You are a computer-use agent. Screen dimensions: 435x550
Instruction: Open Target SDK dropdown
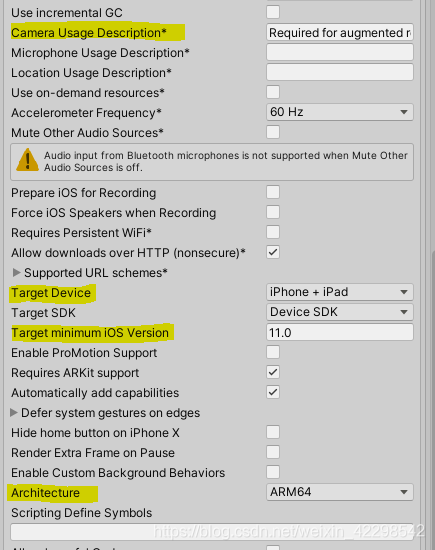340,312
